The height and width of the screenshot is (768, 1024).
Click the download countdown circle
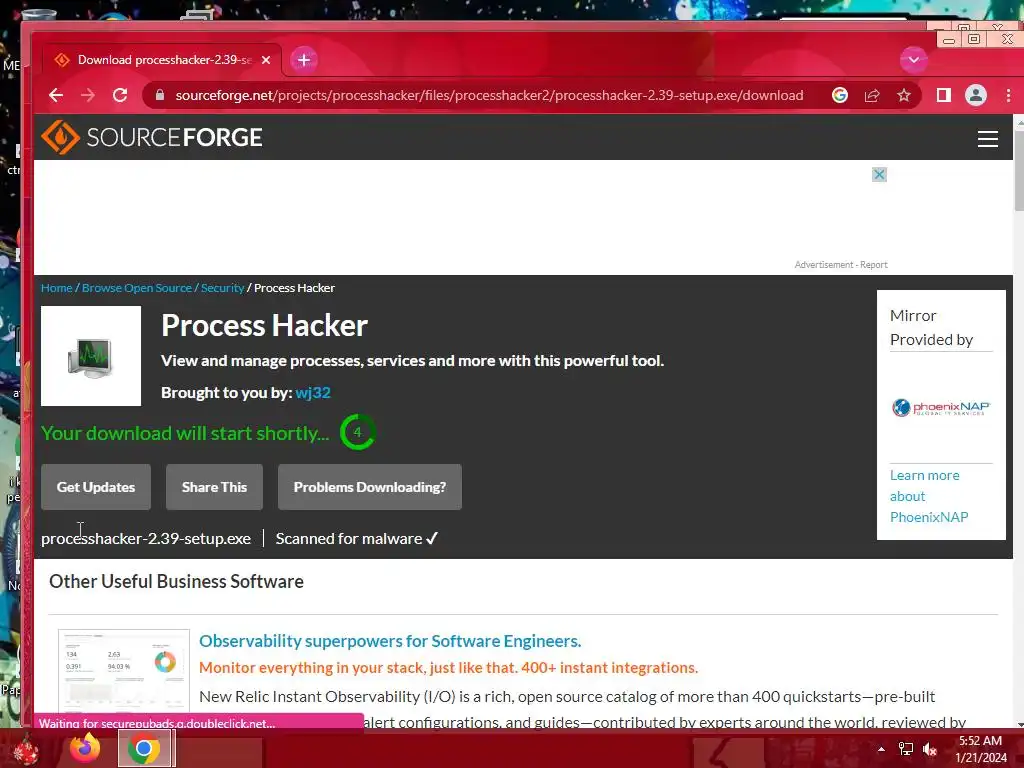coord(357,432)
